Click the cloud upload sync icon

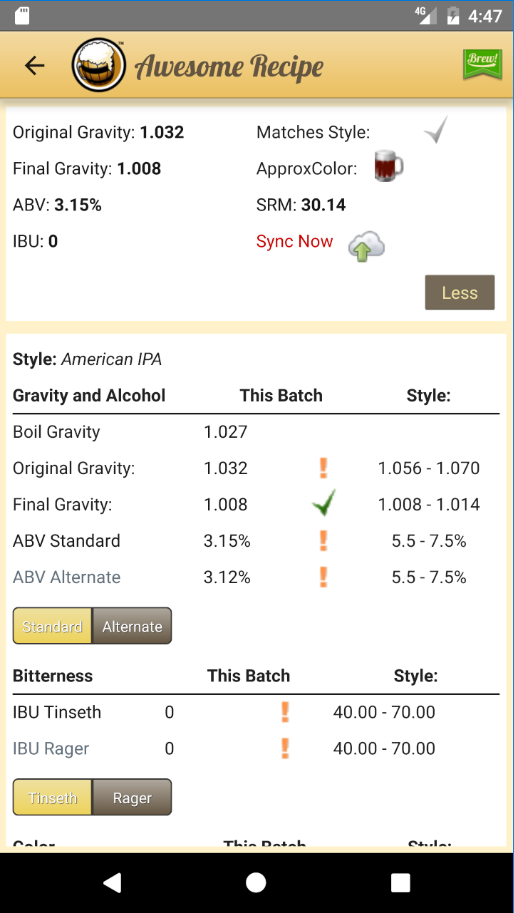(366, 246)
